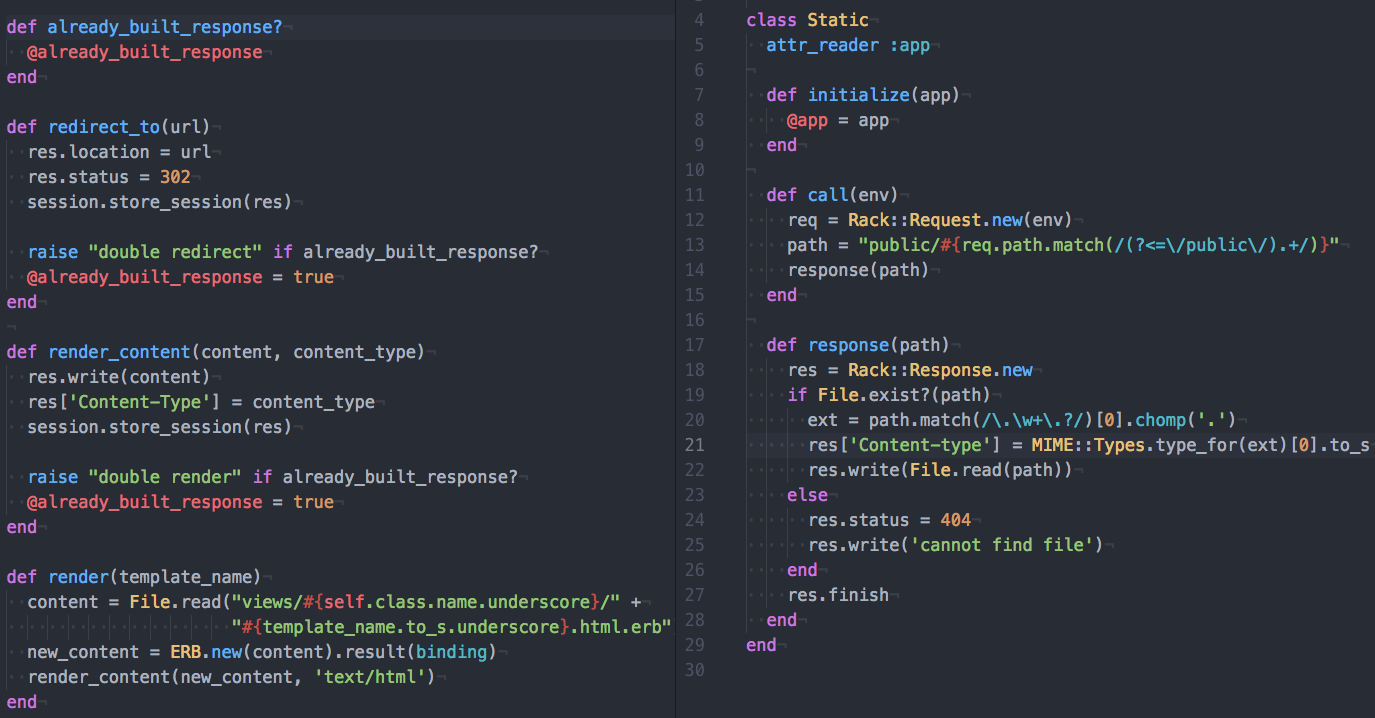Image resolution: width=1375 pixels, height=718 pixels.
Task: Click the call method name in def call(env)
Action: 828,195
